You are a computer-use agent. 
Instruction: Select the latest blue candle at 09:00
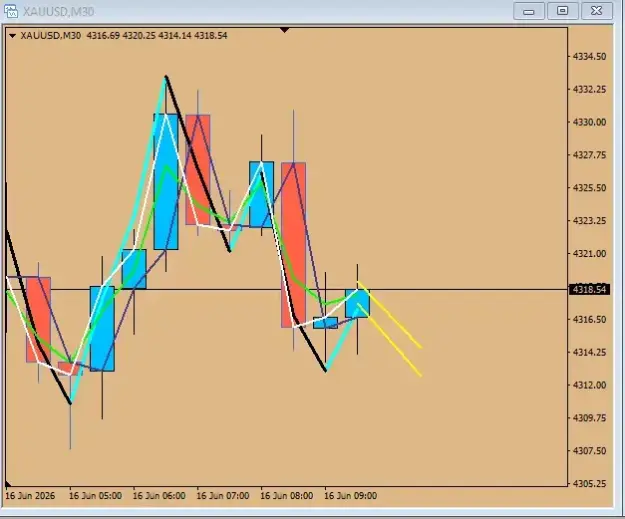(x=358, y=303)
